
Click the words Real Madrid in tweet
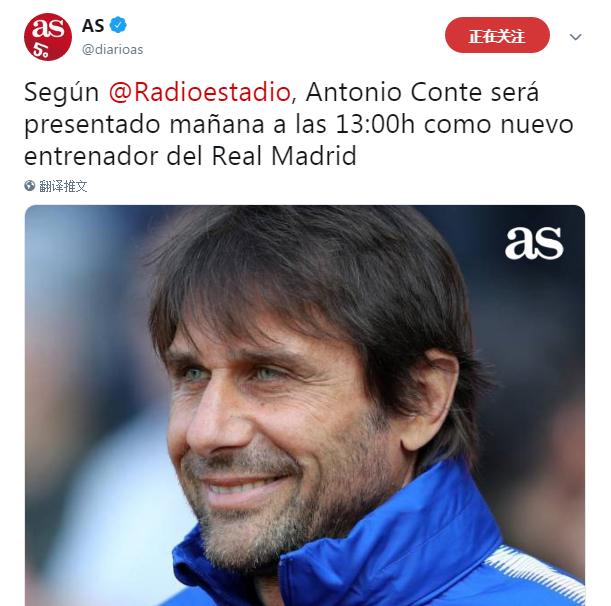click(284, 156)
